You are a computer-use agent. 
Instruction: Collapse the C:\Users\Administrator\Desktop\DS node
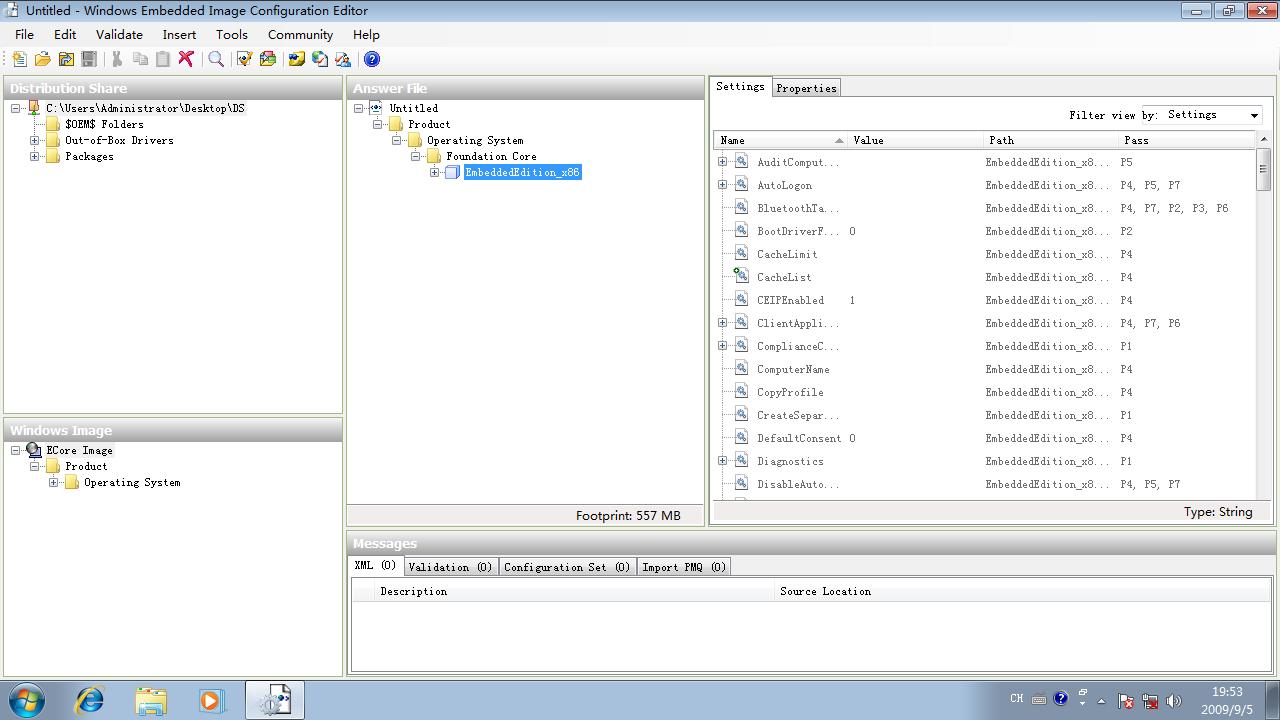pos(16,108)
